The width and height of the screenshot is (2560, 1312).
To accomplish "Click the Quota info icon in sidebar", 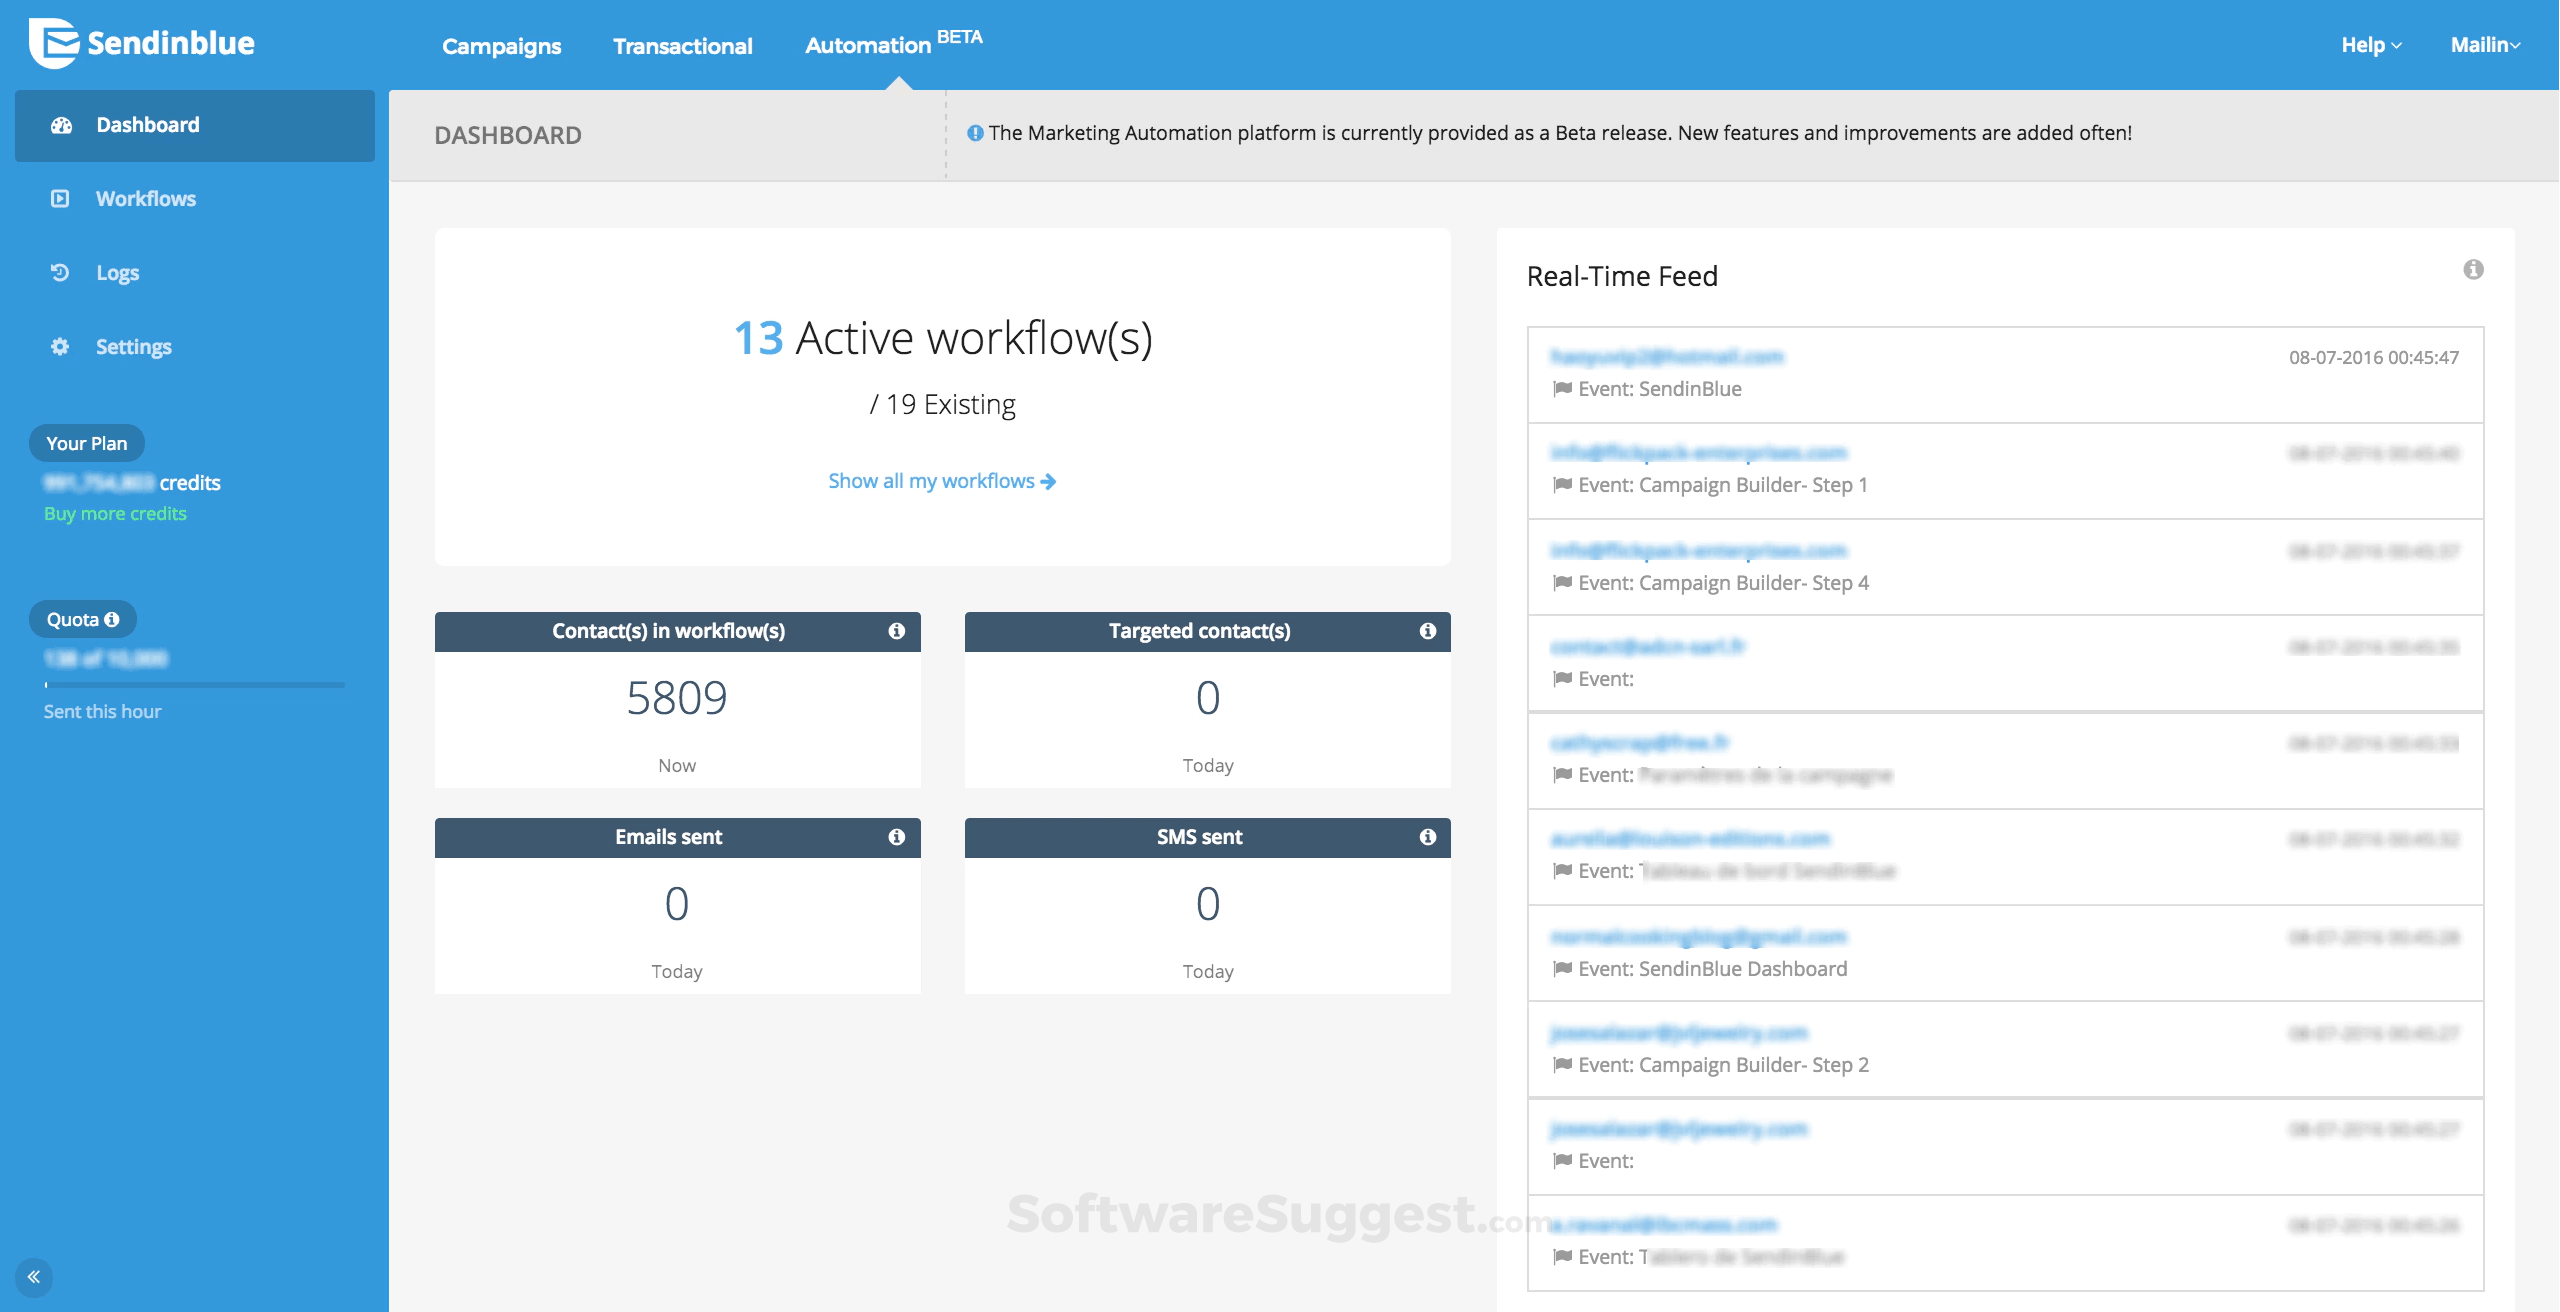I will pyautogui.click(x=112, y=618).
